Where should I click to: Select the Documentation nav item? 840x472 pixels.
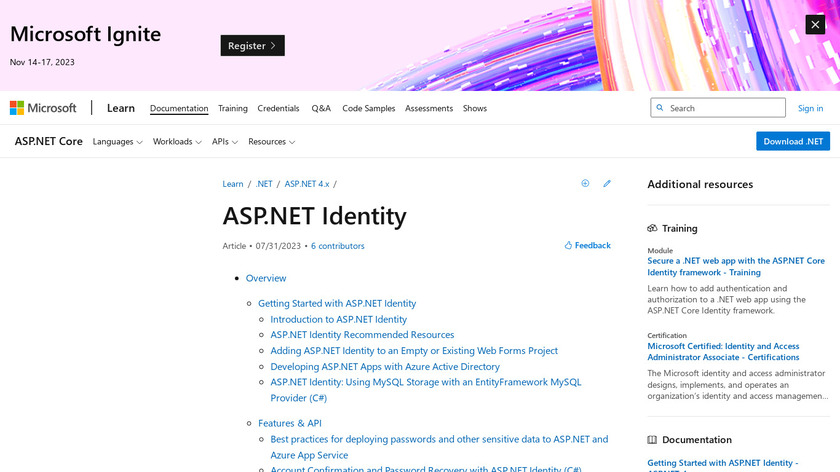179,108
